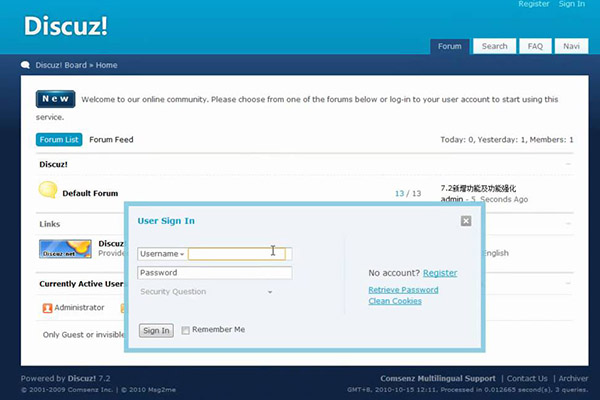The width and height of the screenshot is (600, 400).
Task: Click the Administrator user icon
Action: pos(47,308)
